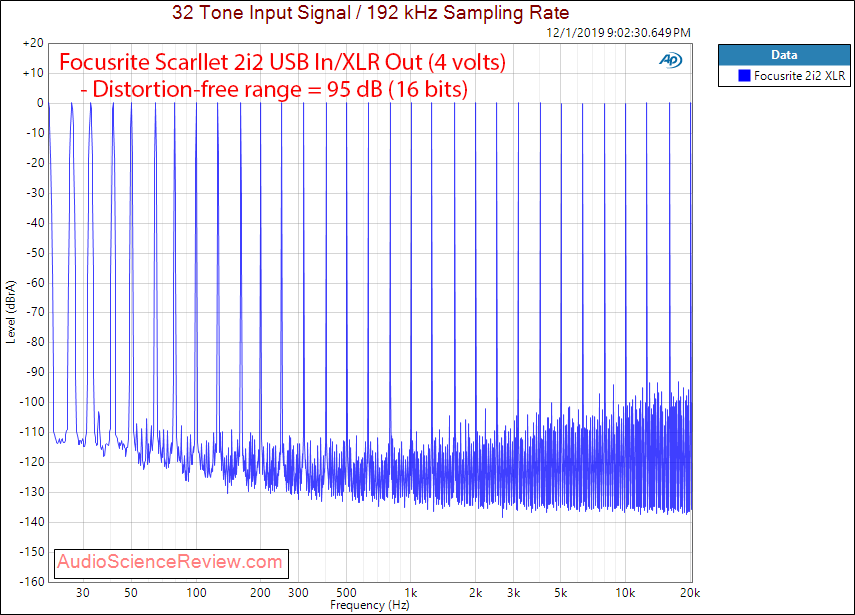Click the -120 y-axis tick label
This screenshot has height=615, width=855.
(x=32, y=462)
